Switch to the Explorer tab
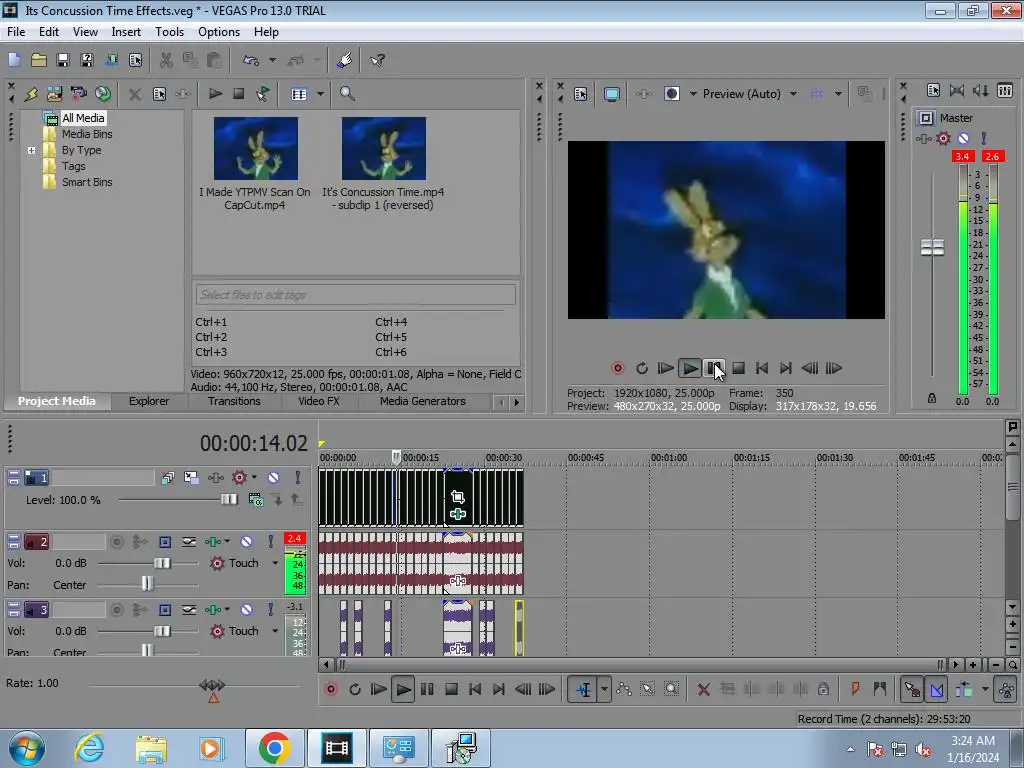Image resolution: width=1024 pixels, height=768 pixels. tap(149, 401)
